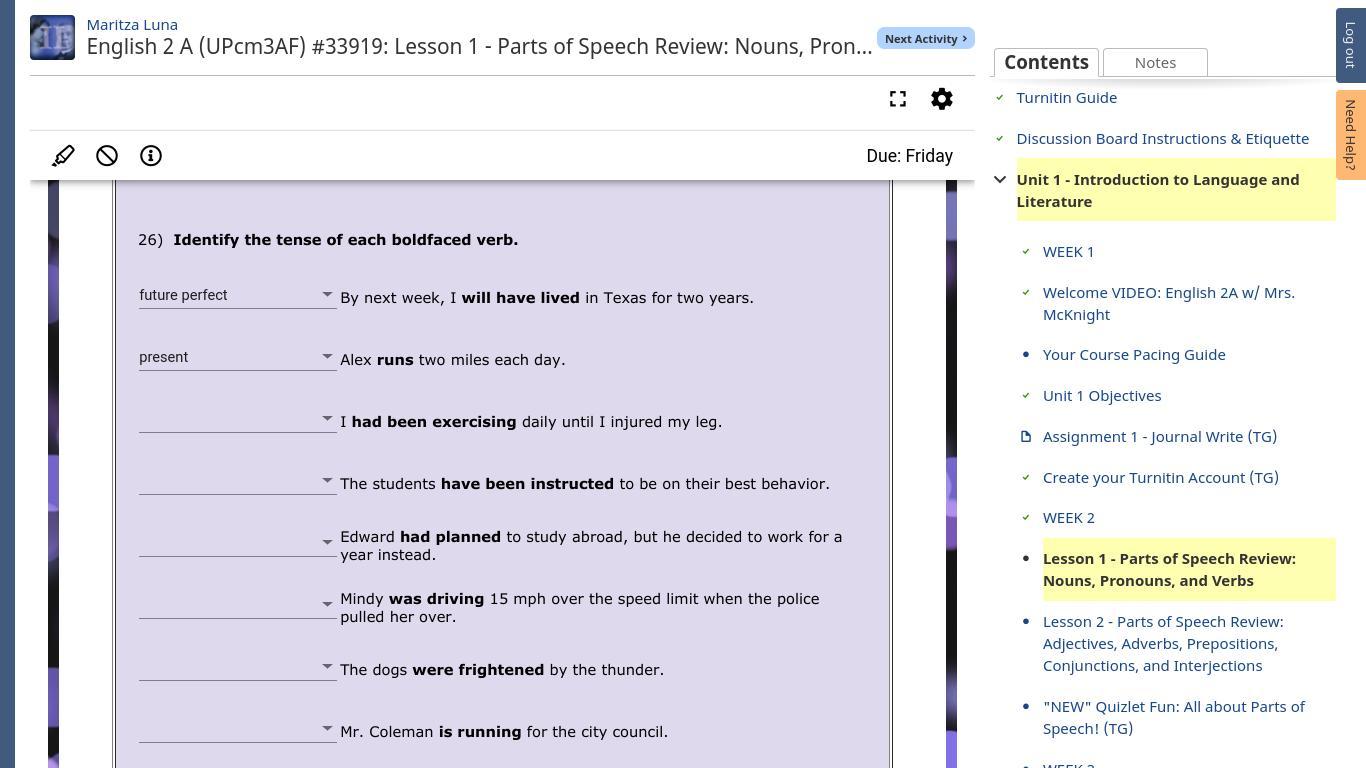
Task: Open the Turnitin Guide link
Action: tap(1066, 98)
